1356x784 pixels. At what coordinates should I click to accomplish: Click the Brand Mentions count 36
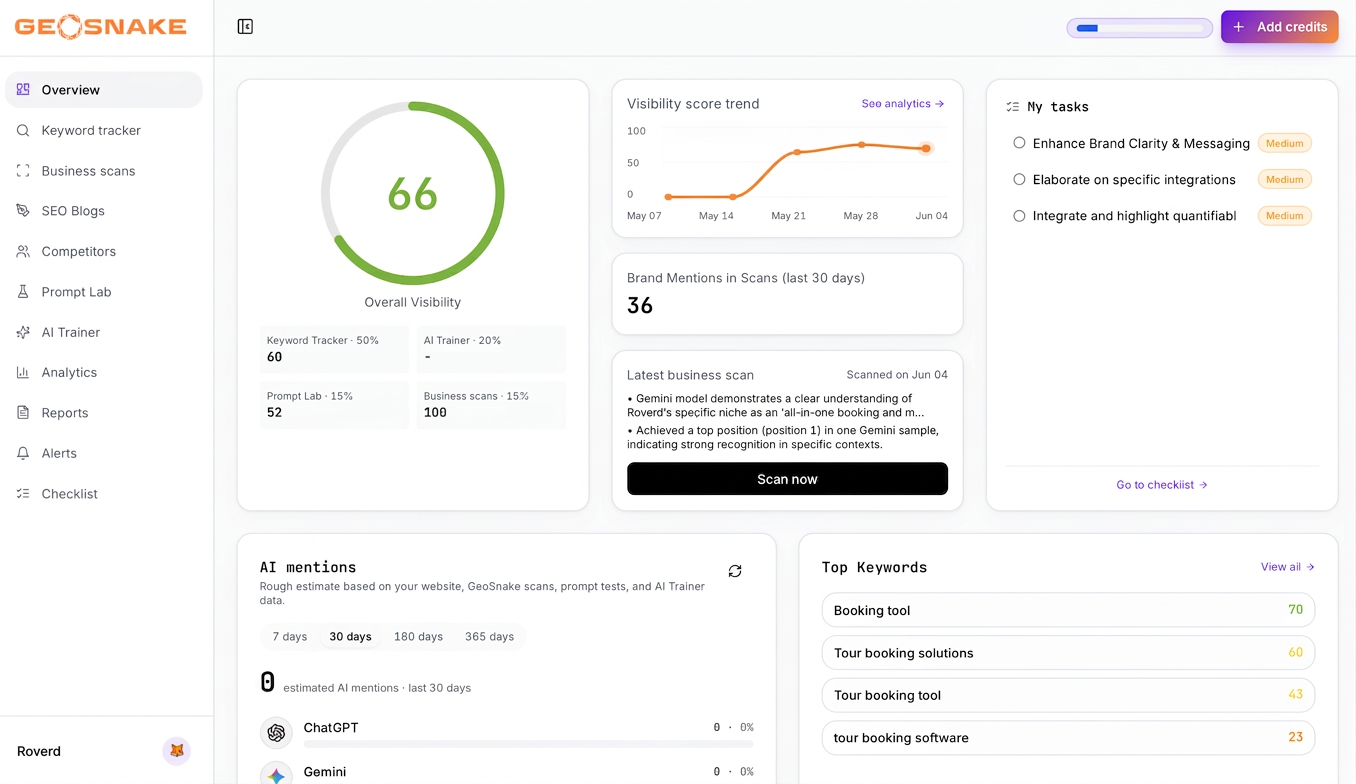pyautogui.click(x=640, y=306)
